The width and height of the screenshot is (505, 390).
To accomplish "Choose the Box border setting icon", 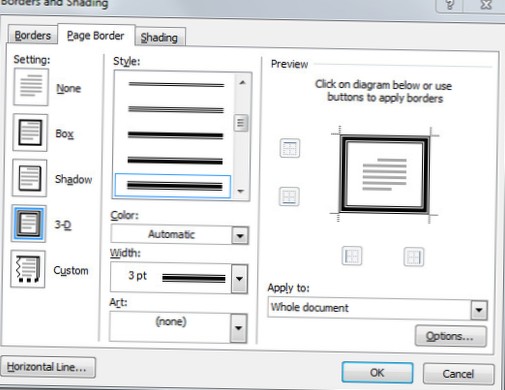I will pyautogui.click(x=30, y=133).
